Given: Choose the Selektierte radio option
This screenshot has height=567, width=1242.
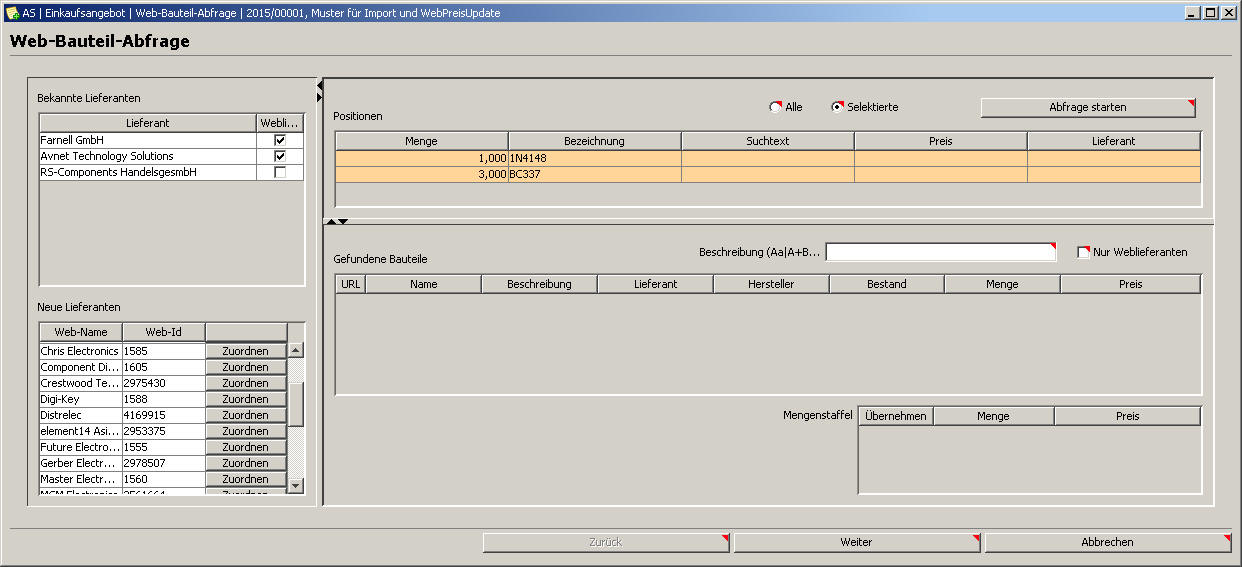Looking at the screenshot, I should coord(838,107).
